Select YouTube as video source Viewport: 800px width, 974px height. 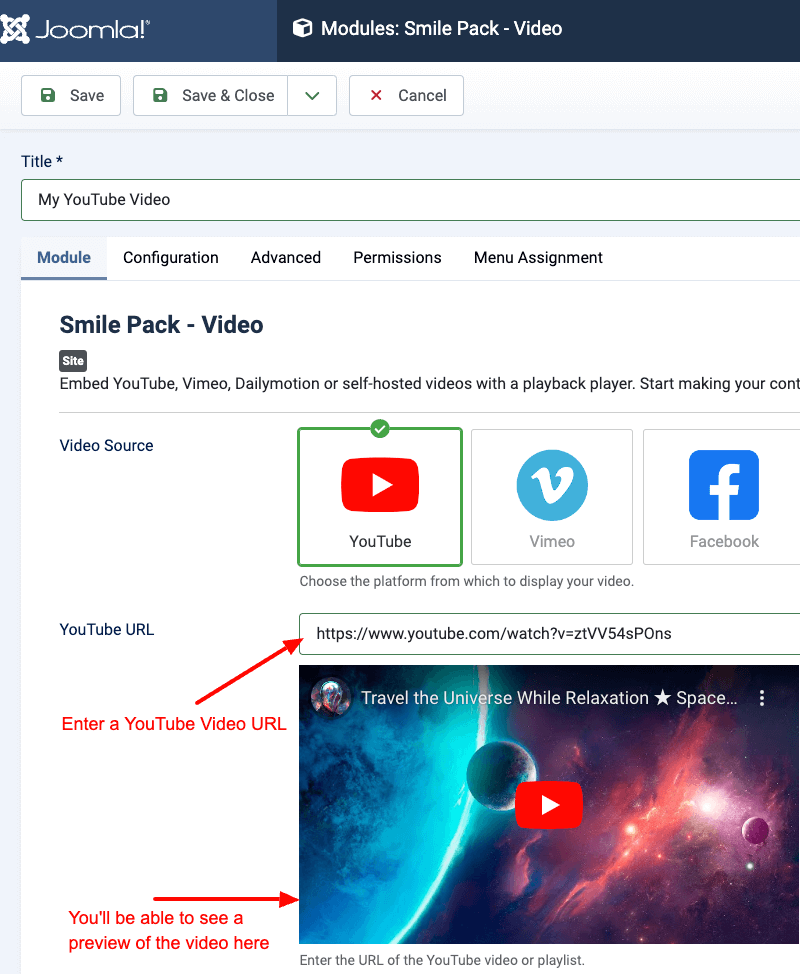[x=380, y=497]
